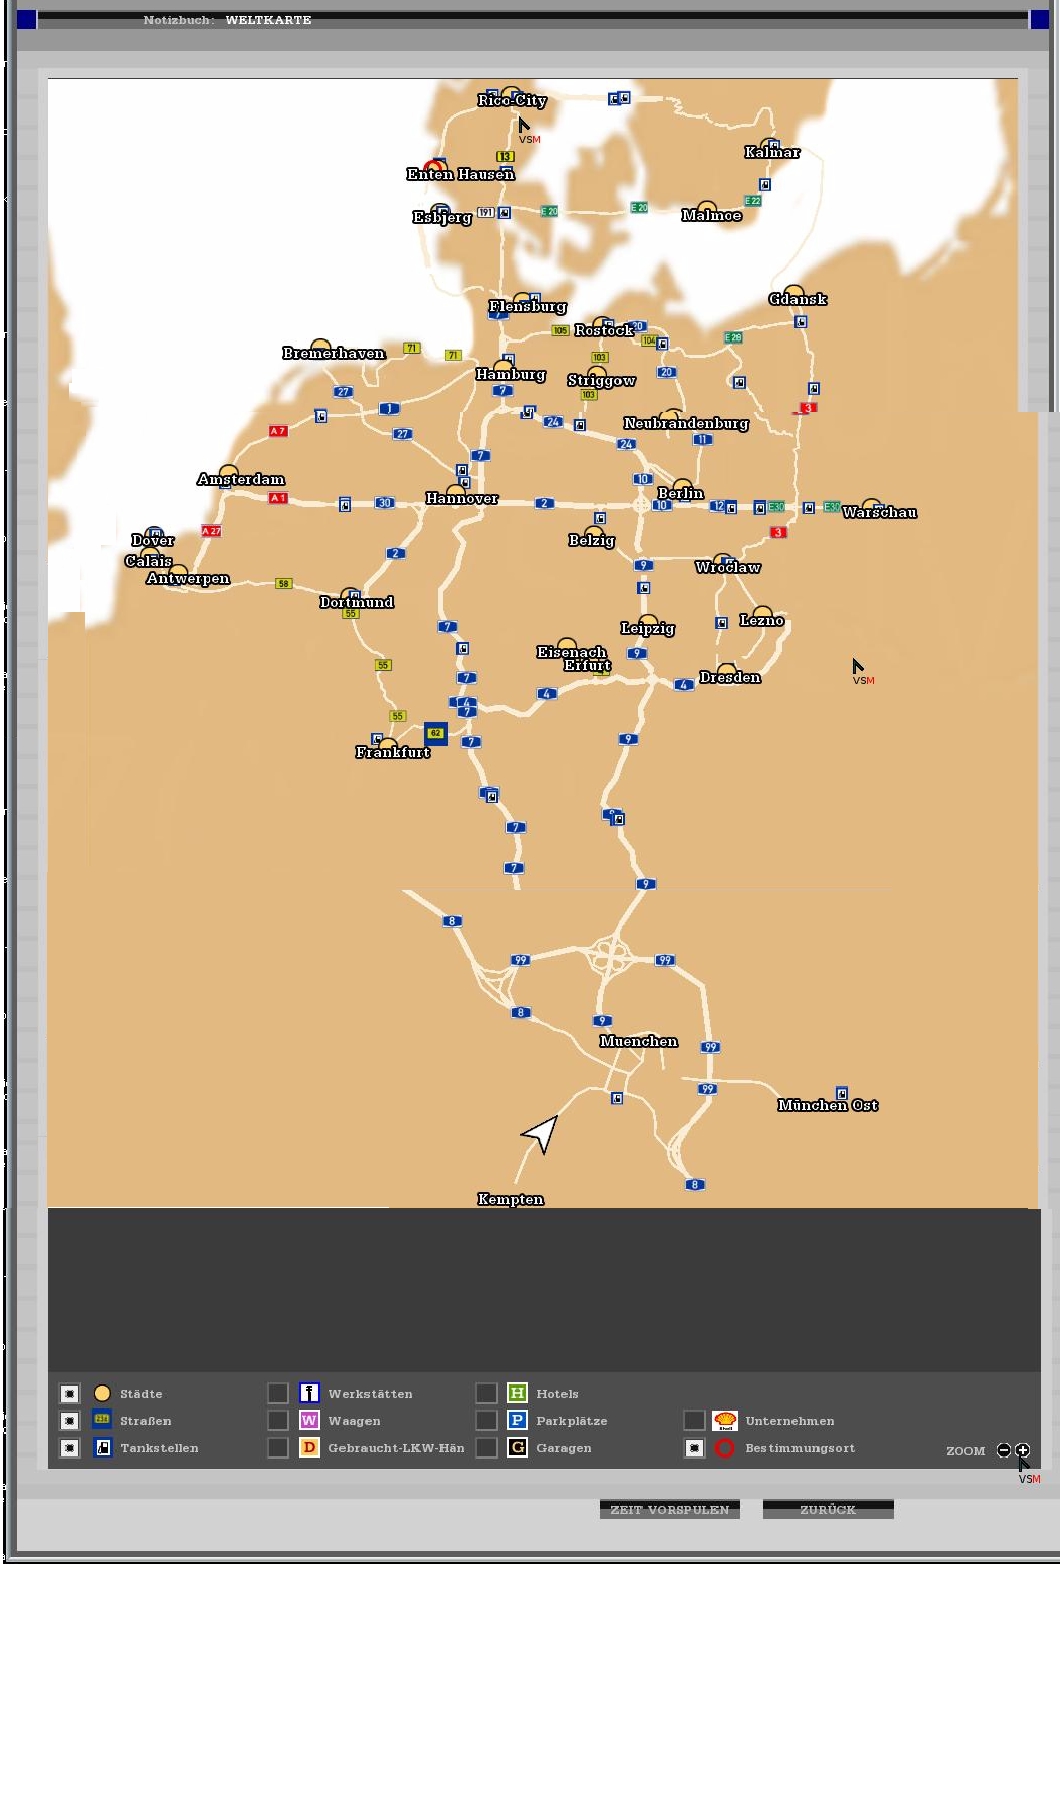Image resolution: width=1060 pixels, height=1800 pixels.
Task: Click the zoom-out minus icon
Action: 1004,1450
